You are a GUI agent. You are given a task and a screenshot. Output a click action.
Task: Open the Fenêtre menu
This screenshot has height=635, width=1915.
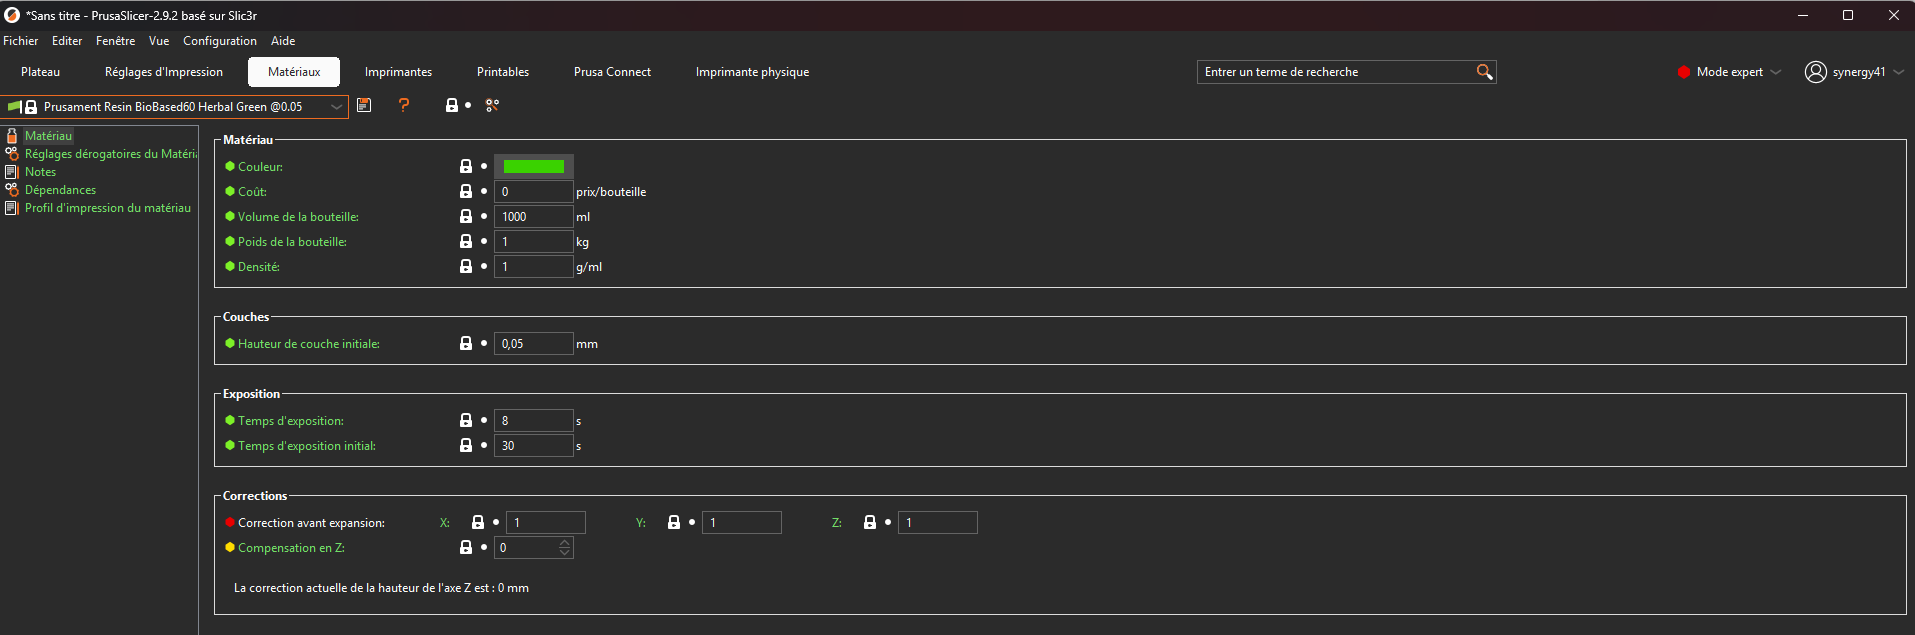pos(115,41)
